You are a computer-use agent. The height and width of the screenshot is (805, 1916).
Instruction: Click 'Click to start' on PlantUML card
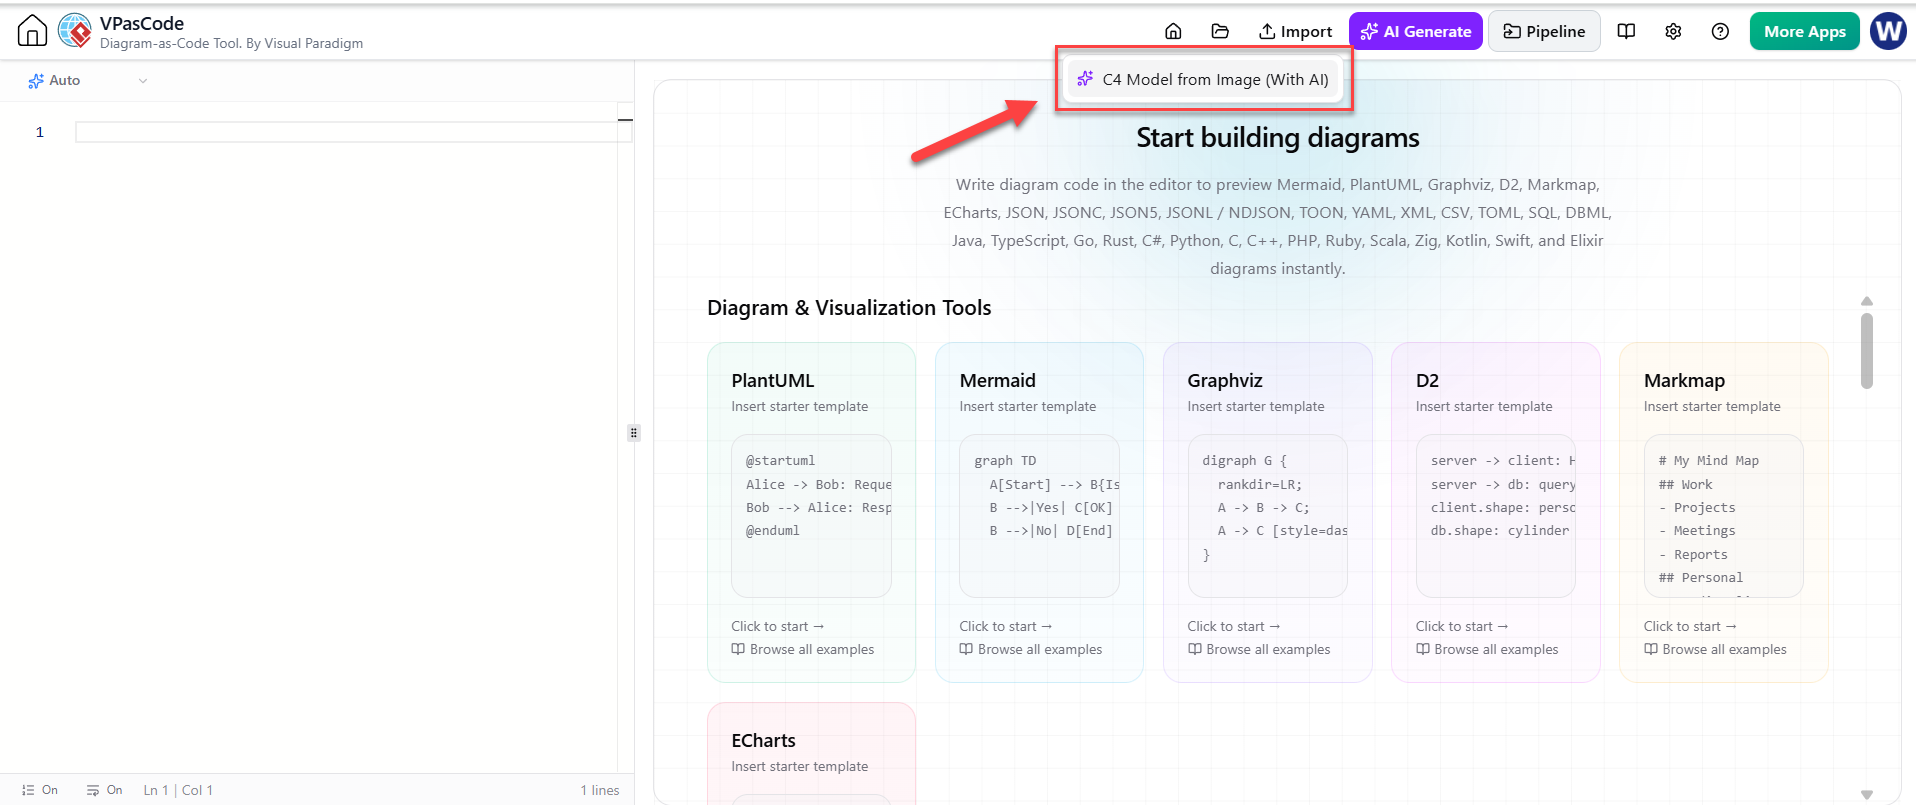777,626
